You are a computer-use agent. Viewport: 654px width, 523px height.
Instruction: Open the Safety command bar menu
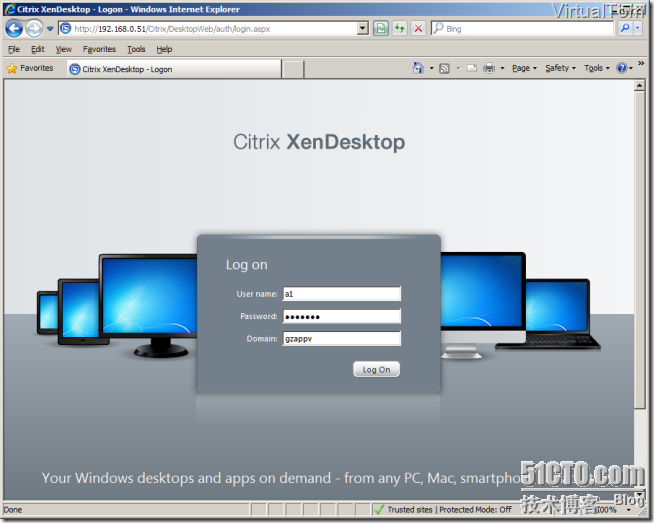pos(560,68)
